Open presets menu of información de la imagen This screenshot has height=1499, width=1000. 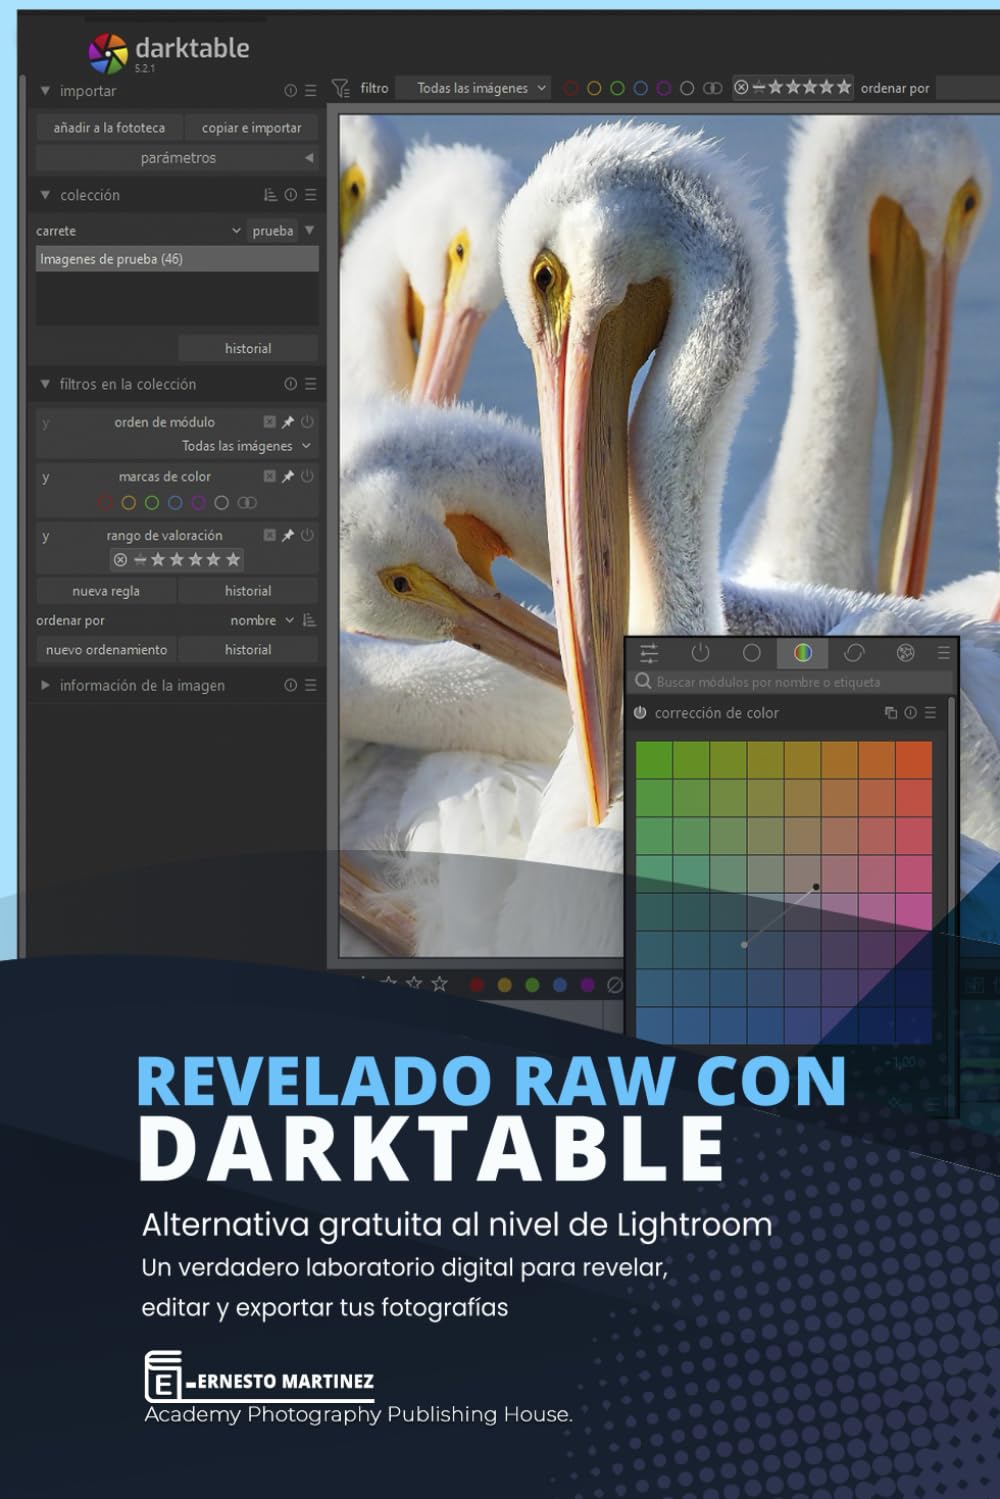click(311, 685)
